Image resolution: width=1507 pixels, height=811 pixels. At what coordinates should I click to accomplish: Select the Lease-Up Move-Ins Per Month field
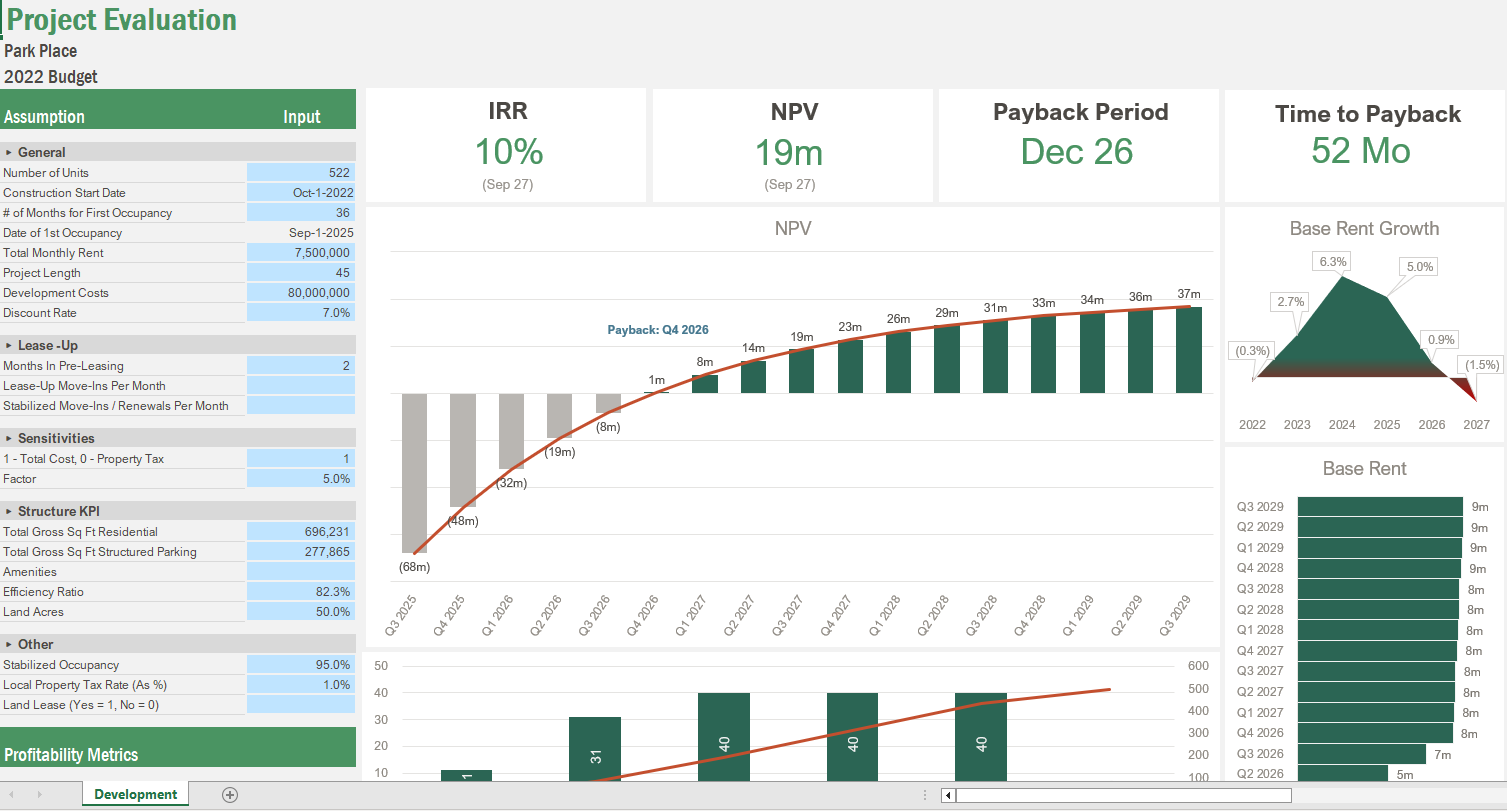click(300, 386)
